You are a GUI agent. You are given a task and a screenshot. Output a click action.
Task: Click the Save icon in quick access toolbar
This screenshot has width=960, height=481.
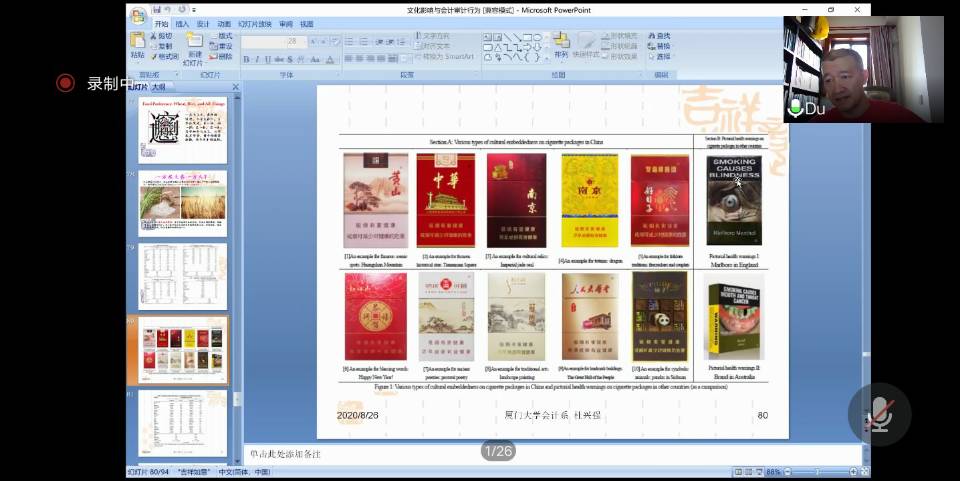tap(156, 10)
